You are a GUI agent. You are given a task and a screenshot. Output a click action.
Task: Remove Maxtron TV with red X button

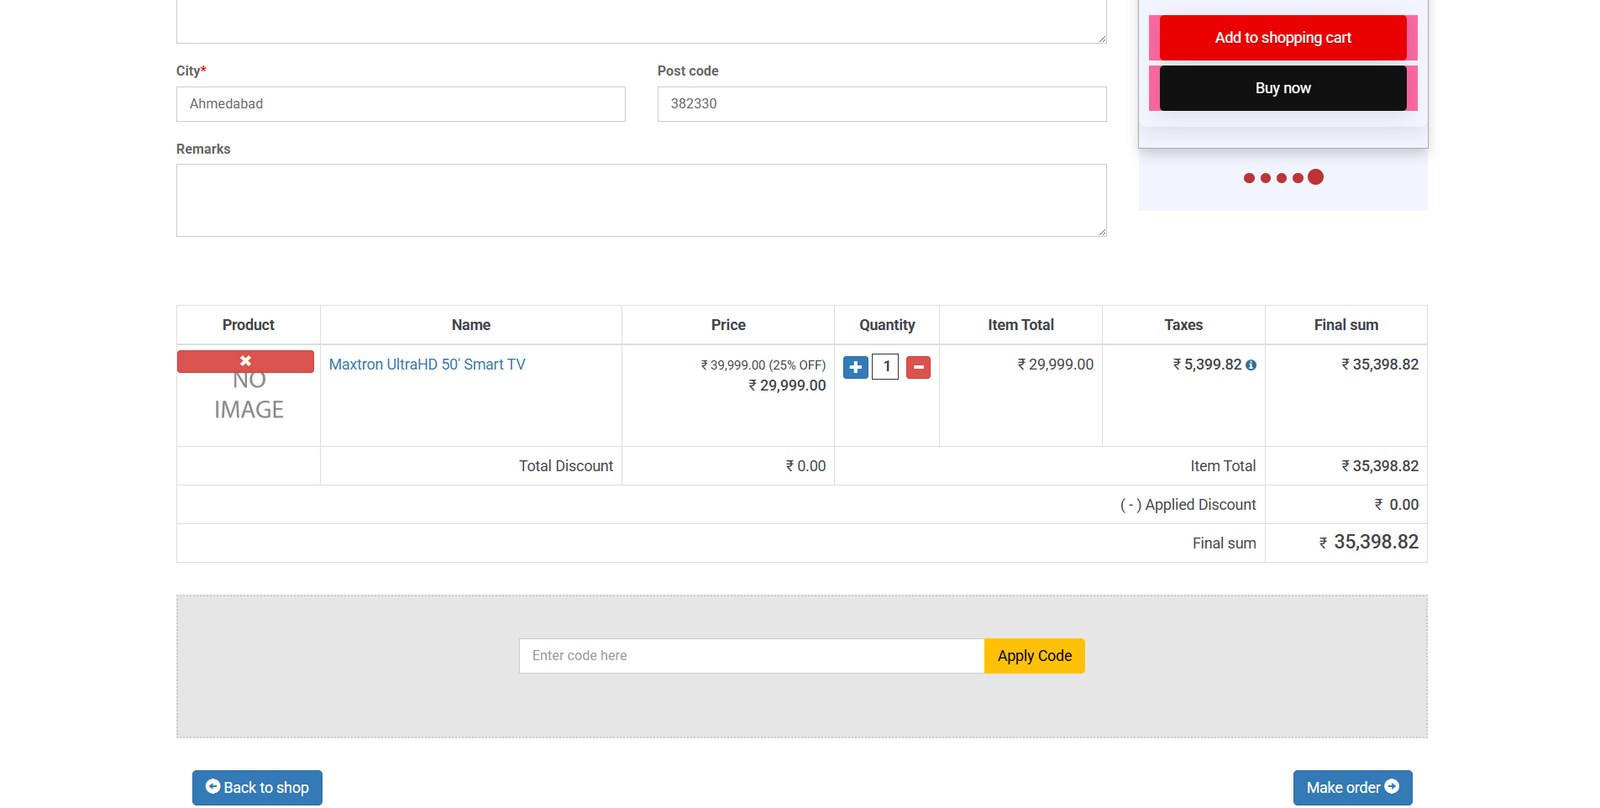click(245, 361)
